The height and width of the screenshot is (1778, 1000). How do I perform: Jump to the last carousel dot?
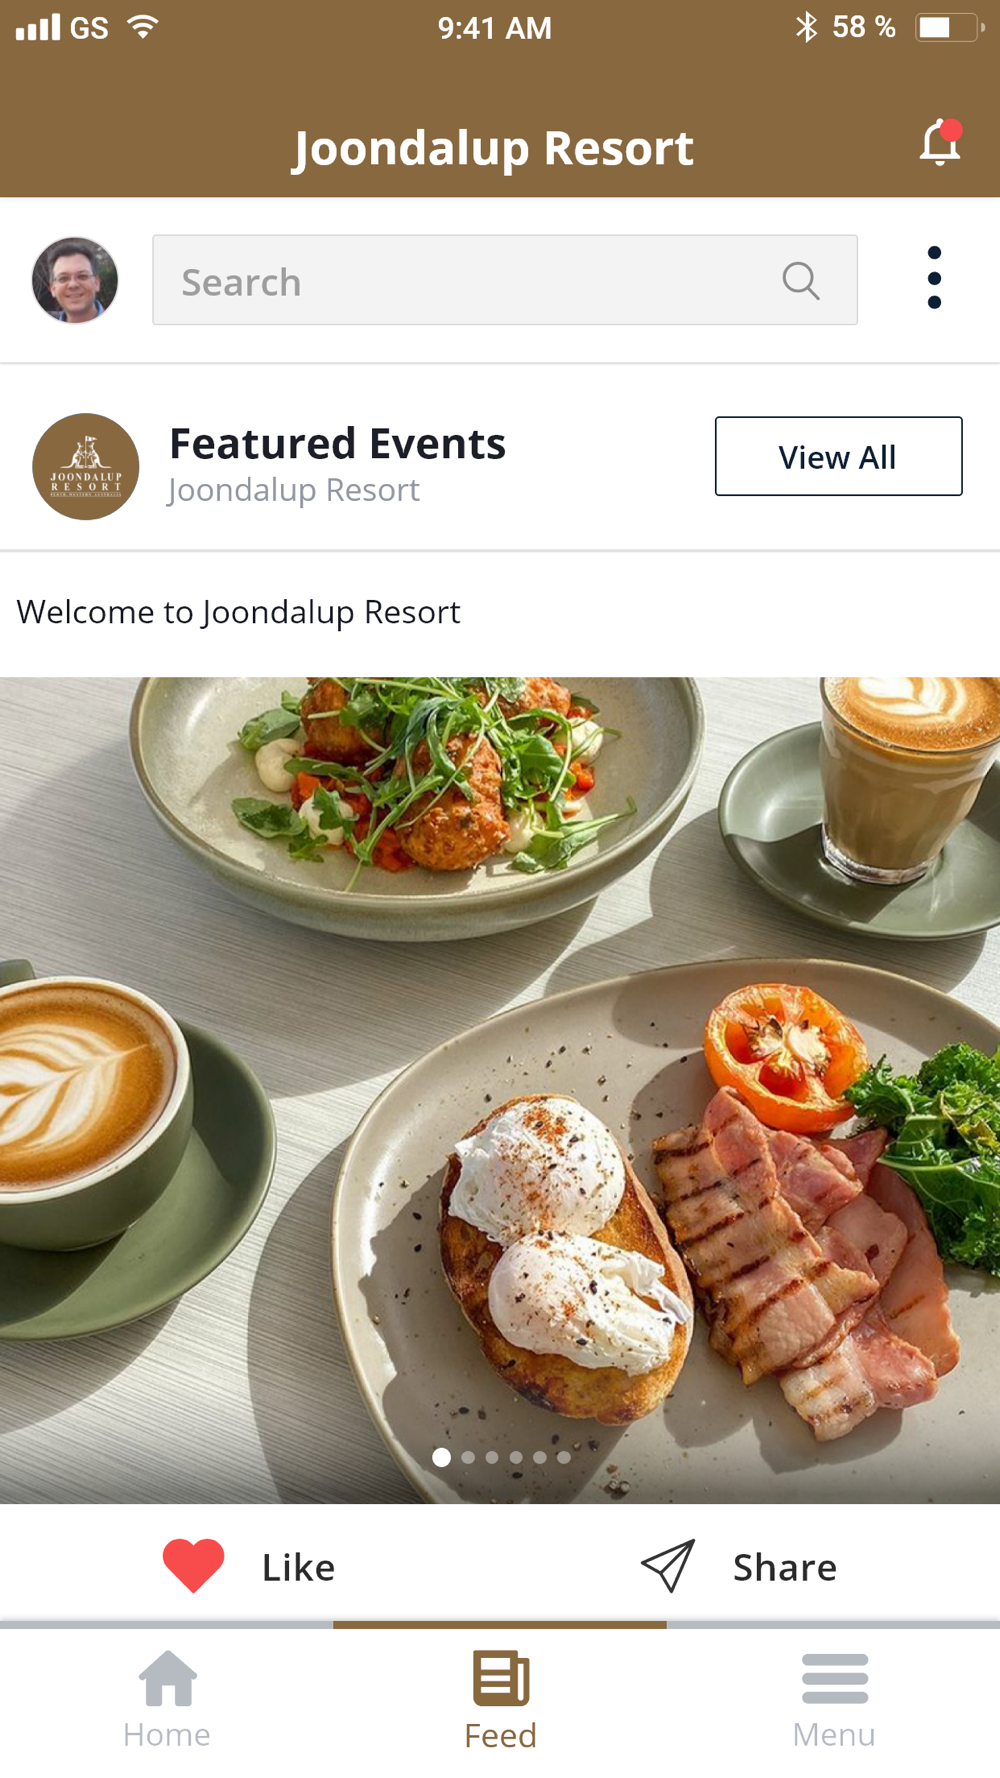pos(564,1458)
